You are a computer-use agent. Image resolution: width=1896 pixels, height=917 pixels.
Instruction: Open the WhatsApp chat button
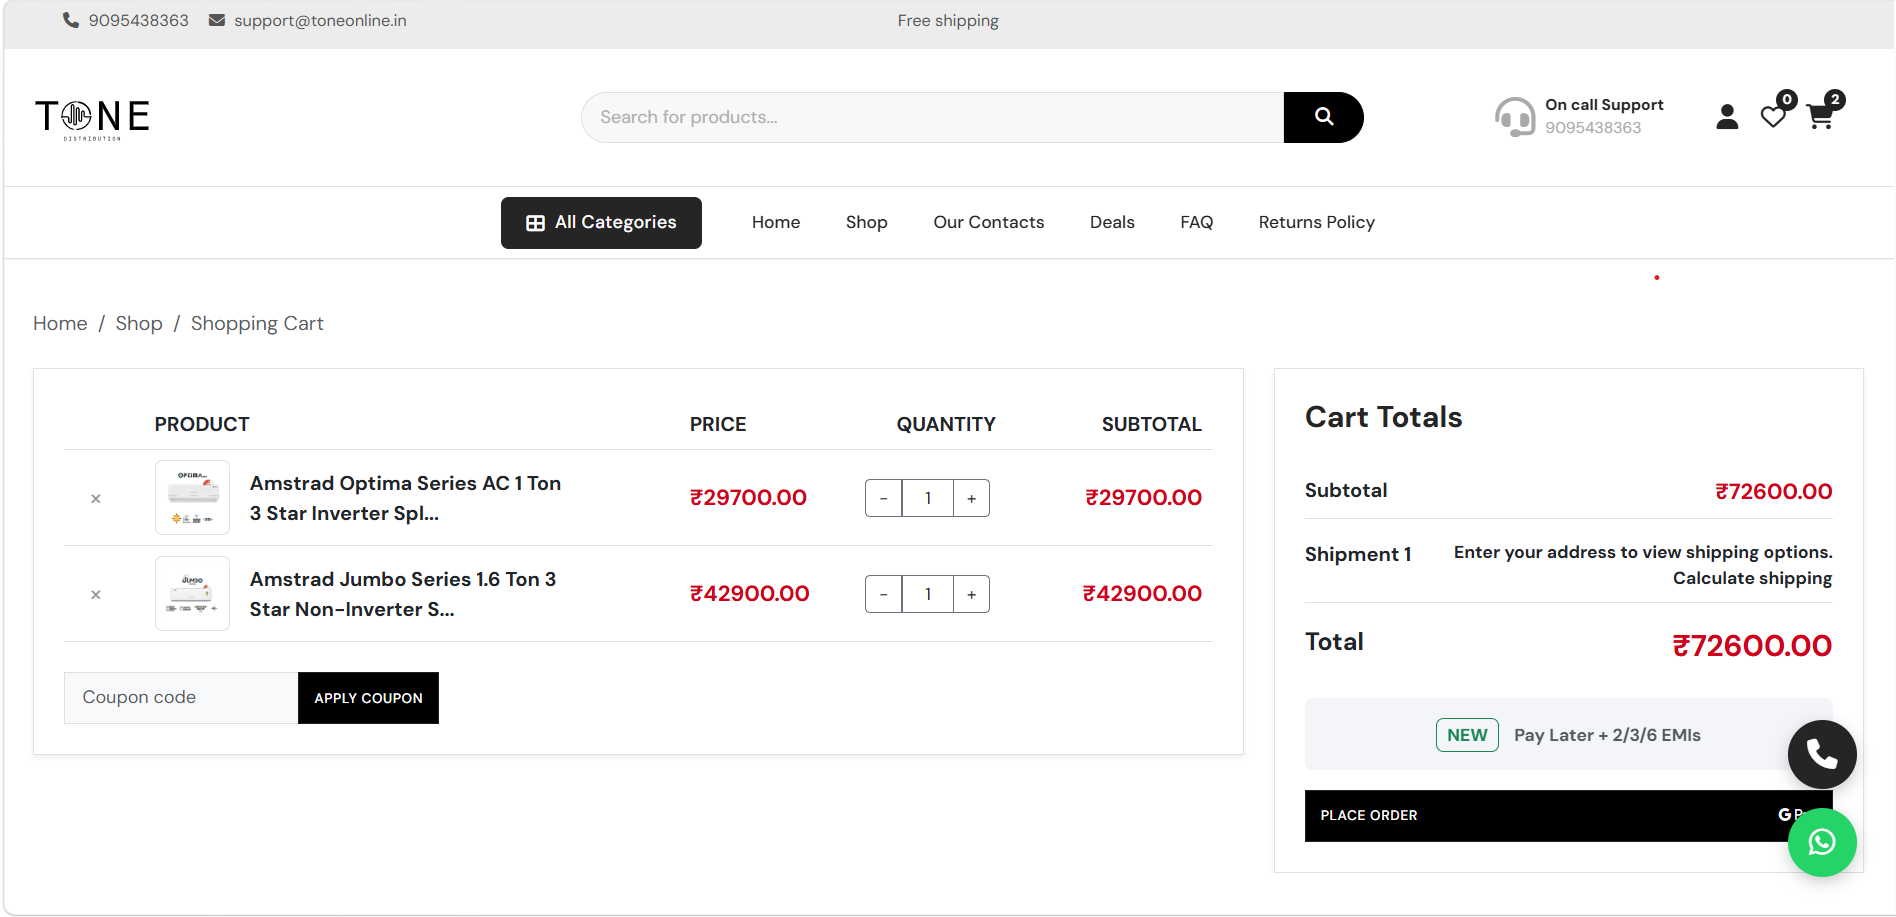coord(1822,842)
